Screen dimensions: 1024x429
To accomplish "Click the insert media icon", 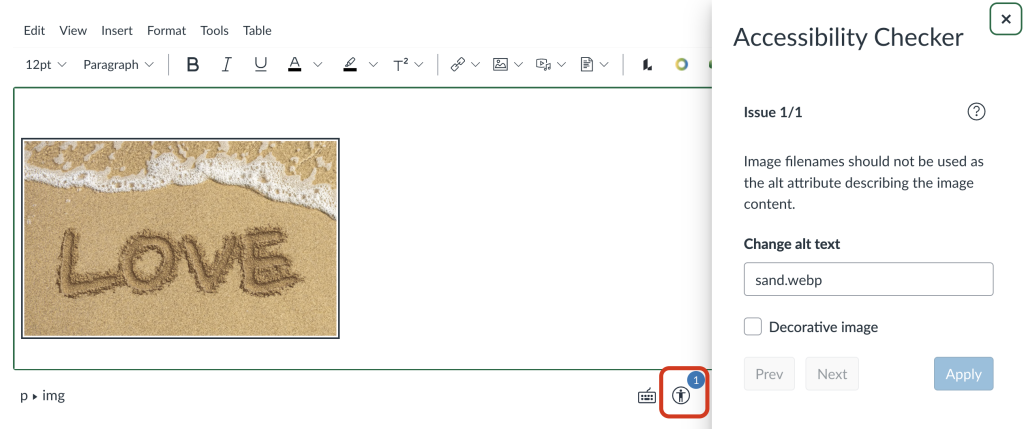I will [x=543, y=65].
